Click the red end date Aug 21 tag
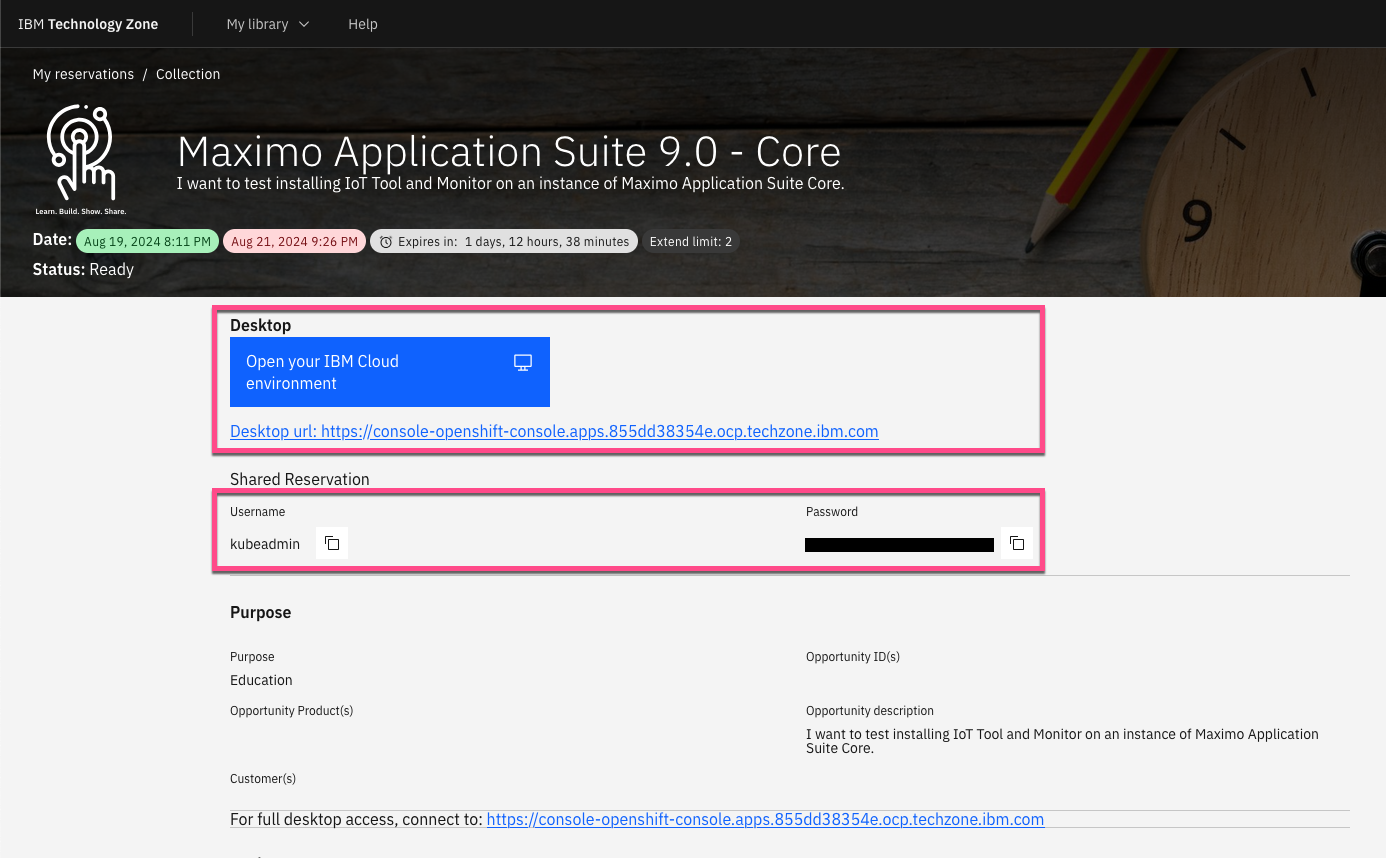Image resolution: width=1386 pixels, height=858 pixels. tap(294, 241)
